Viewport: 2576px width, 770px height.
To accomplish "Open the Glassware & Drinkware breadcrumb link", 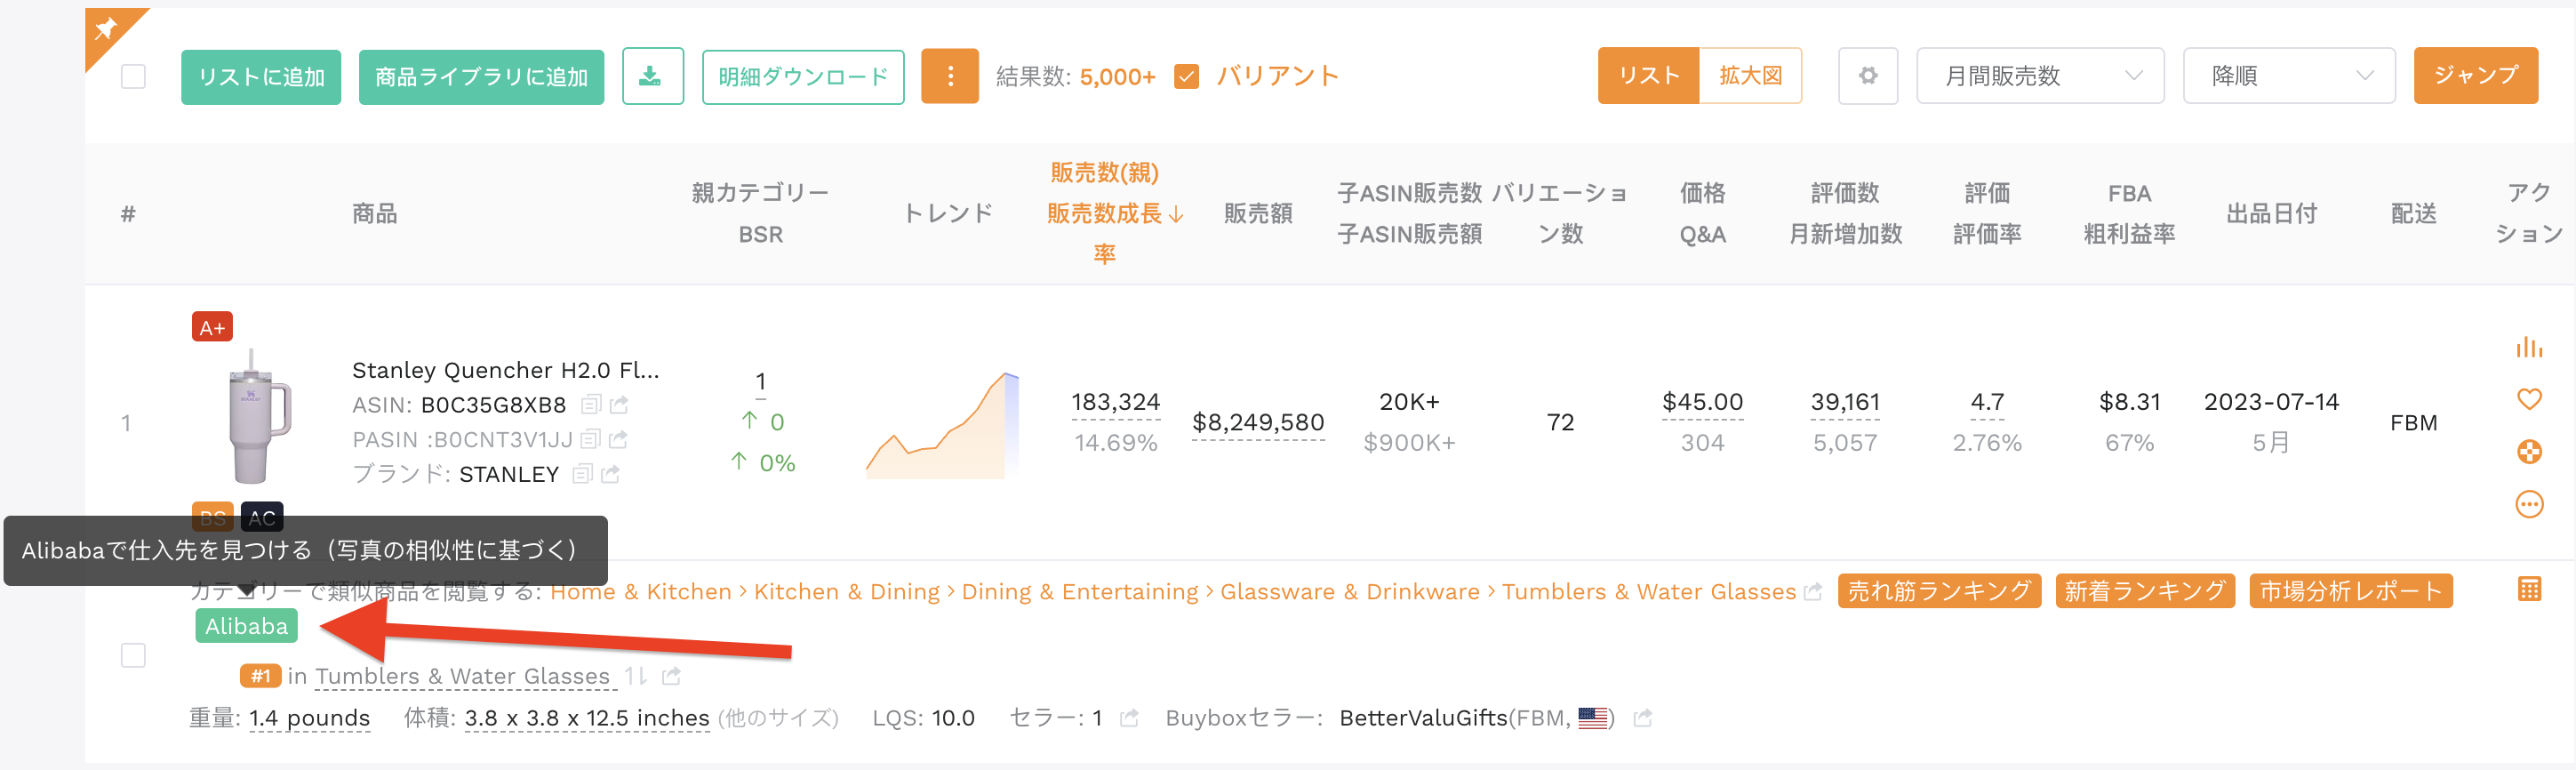I will click(x=1349, y=592).
